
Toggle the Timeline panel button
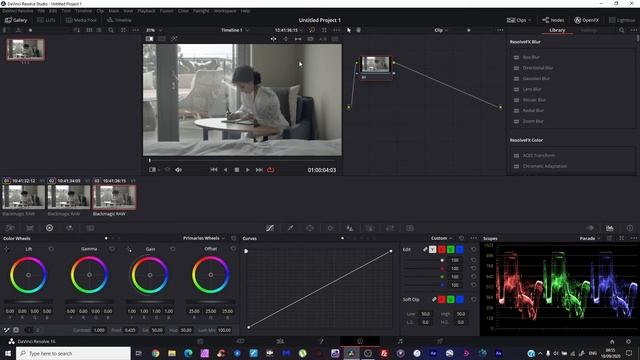click(119, 20)
